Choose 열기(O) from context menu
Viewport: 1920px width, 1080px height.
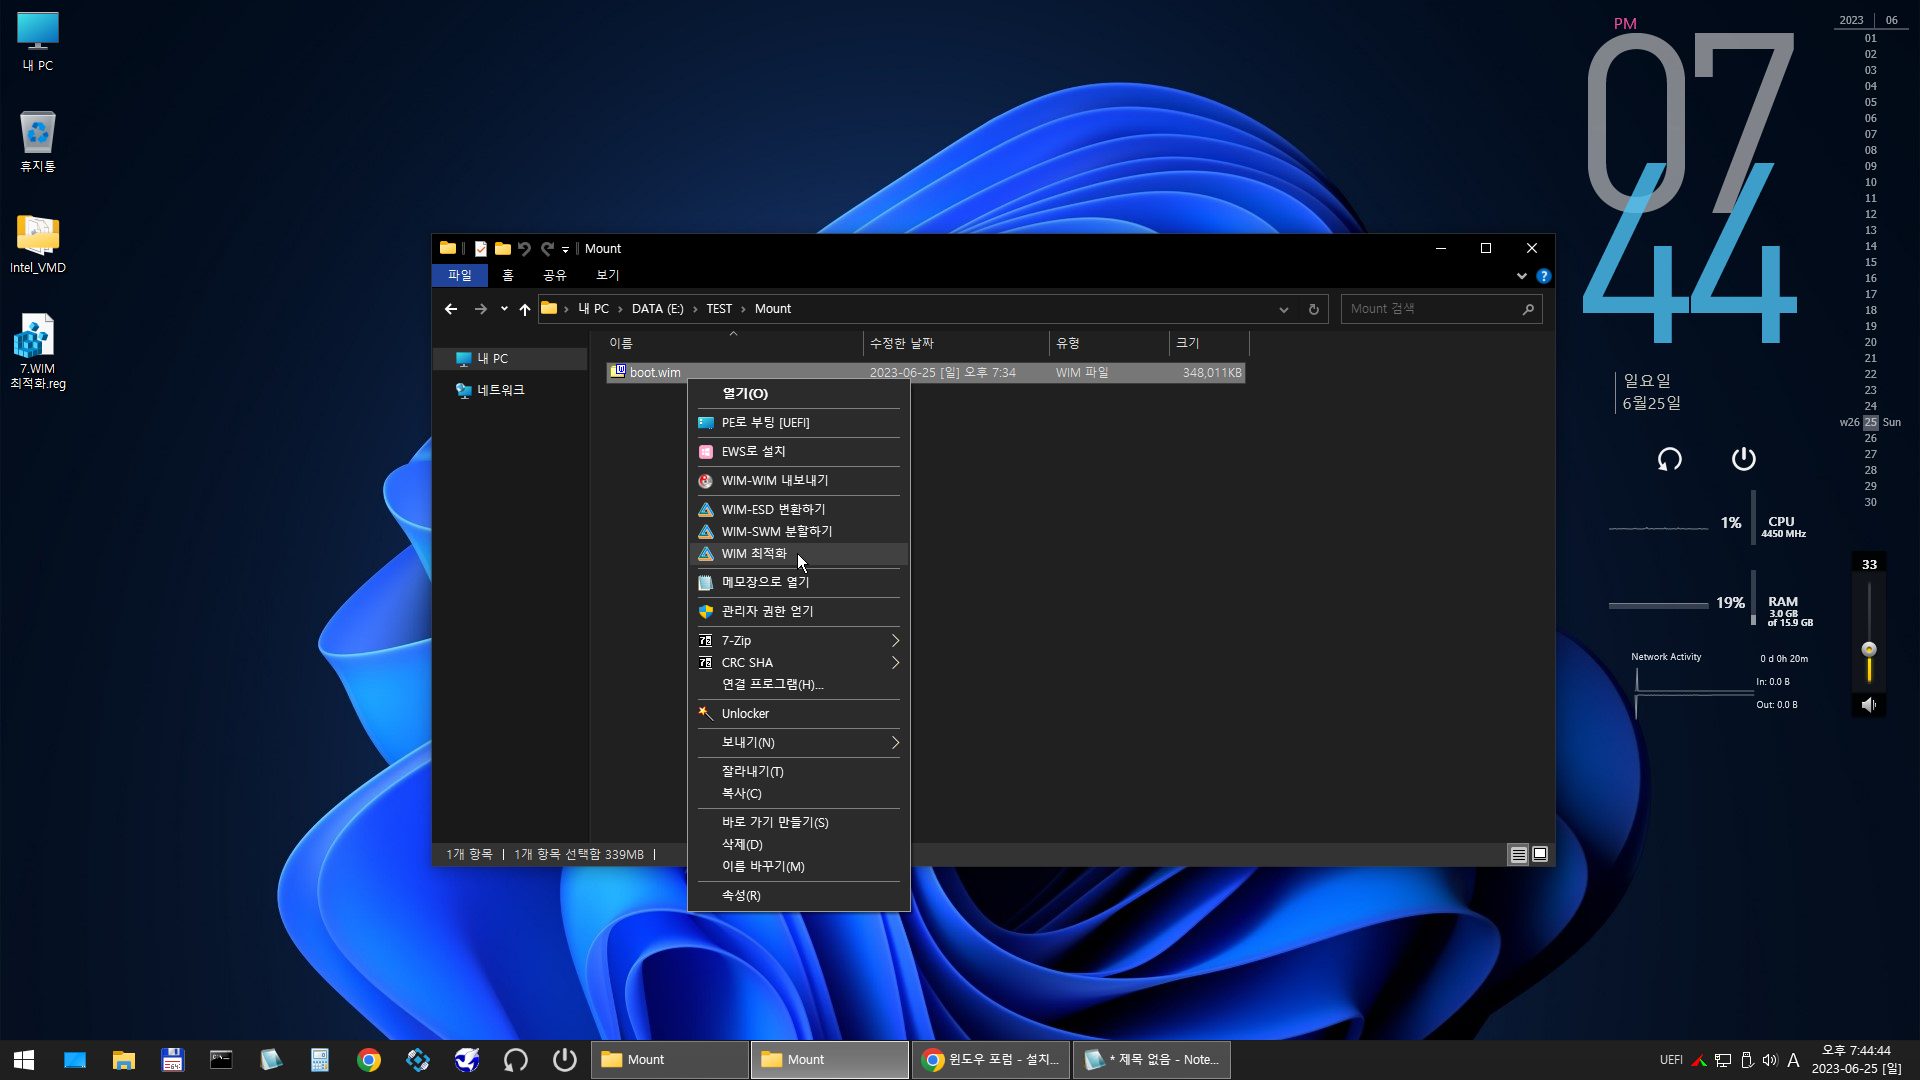[x=799, y=394]
